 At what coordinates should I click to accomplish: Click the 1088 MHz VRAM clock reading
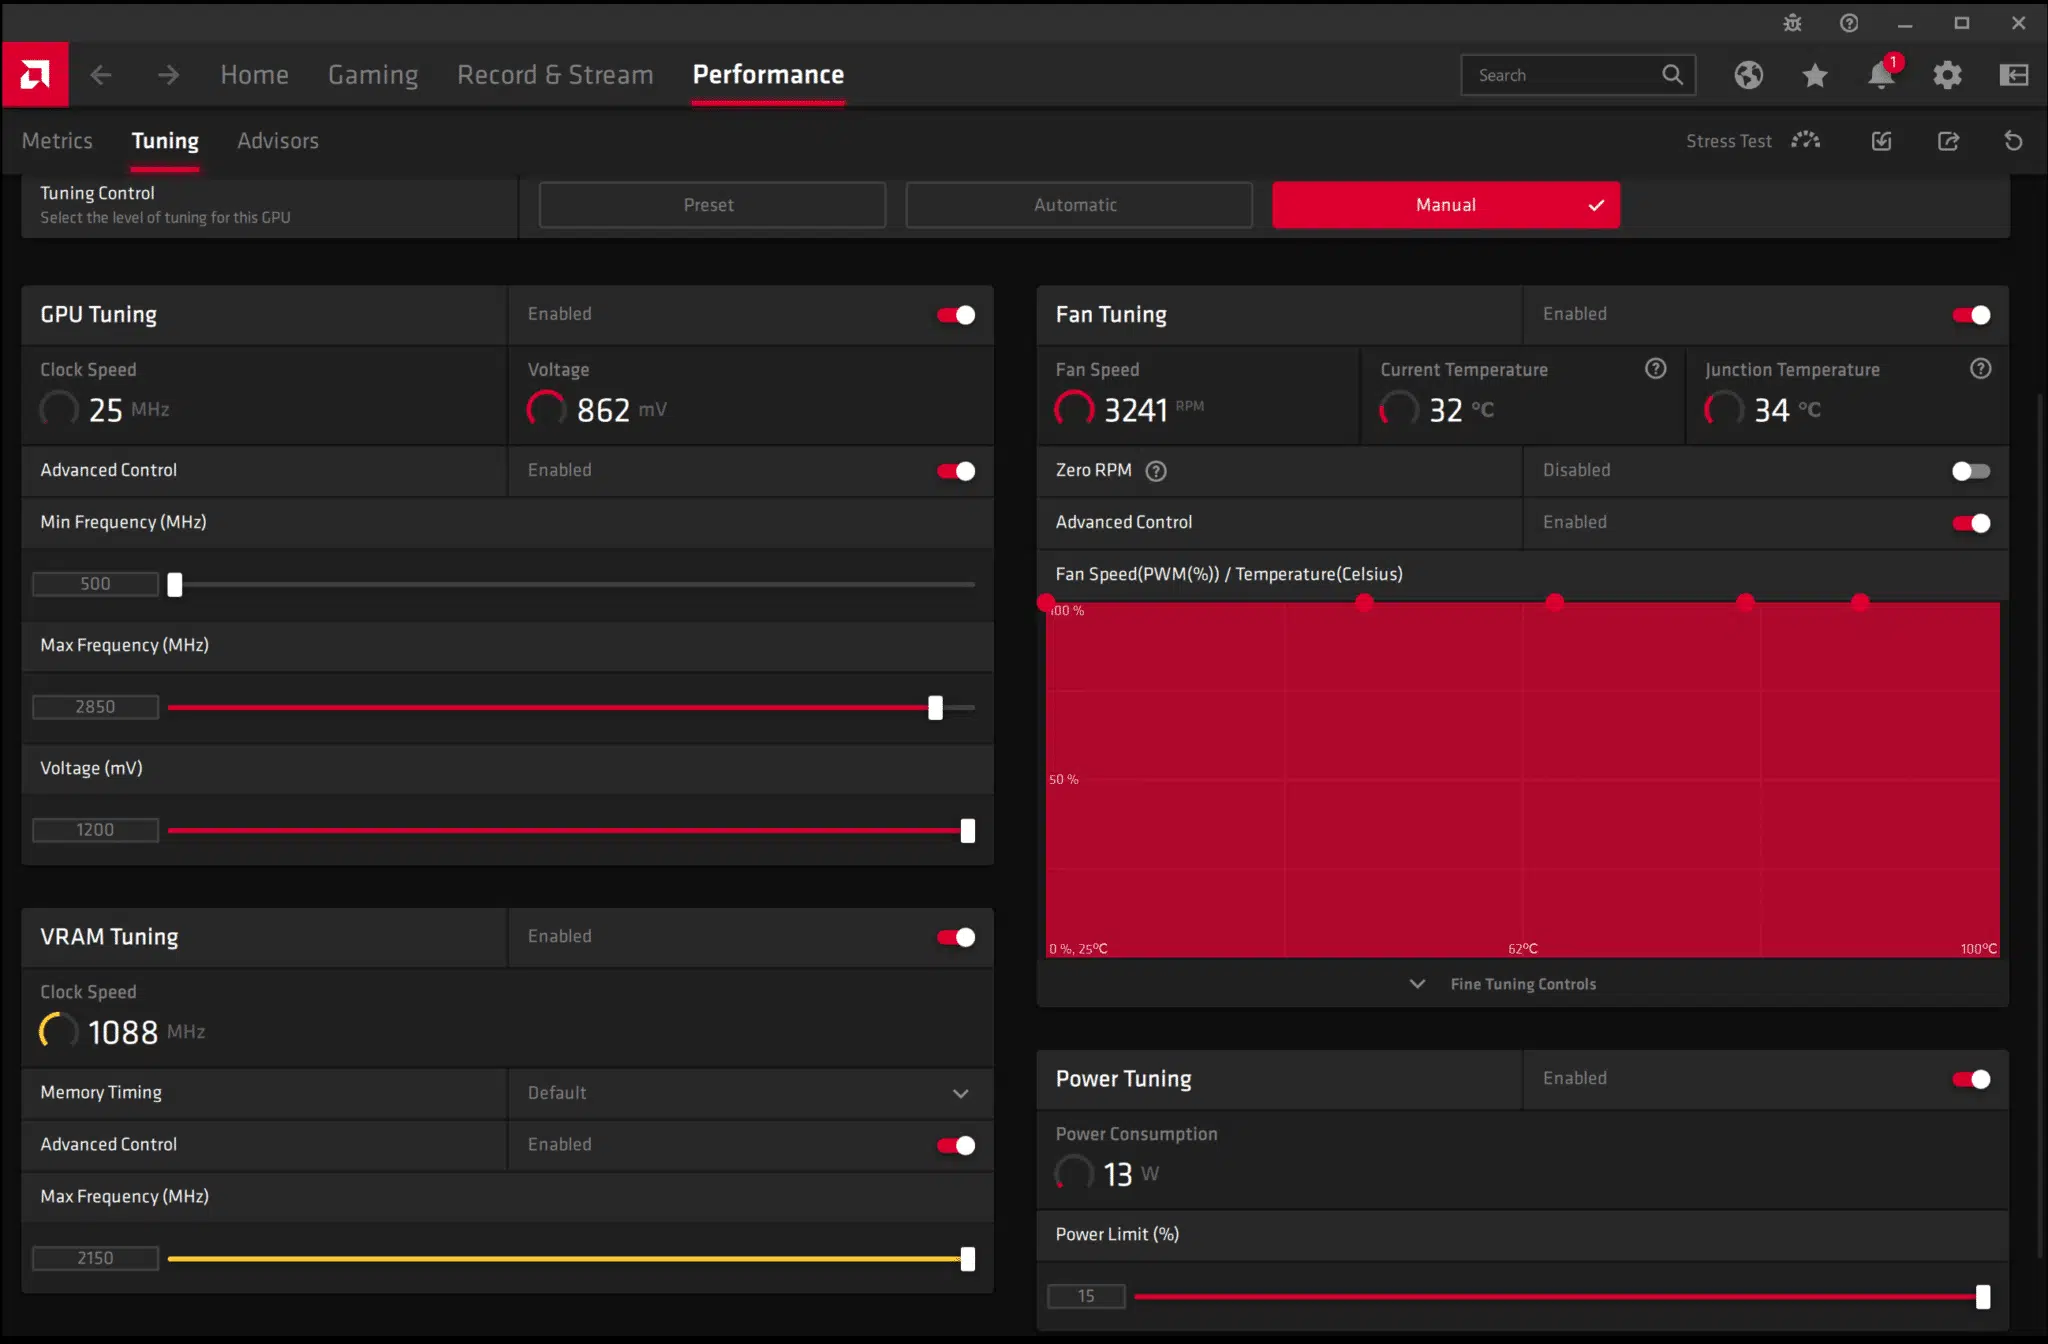coord(123,1031)
